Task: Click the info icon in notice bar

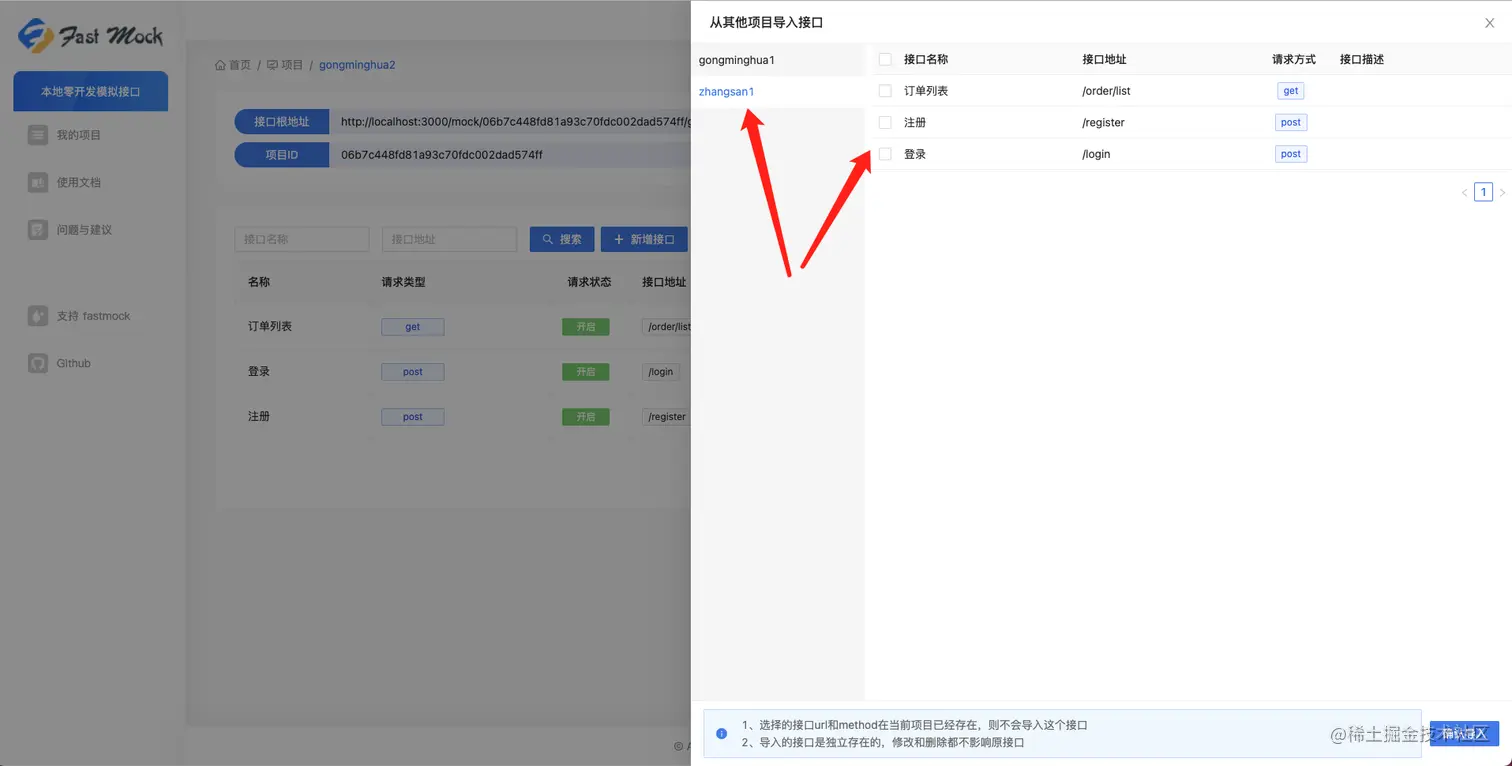Action: tap(722, 734)
